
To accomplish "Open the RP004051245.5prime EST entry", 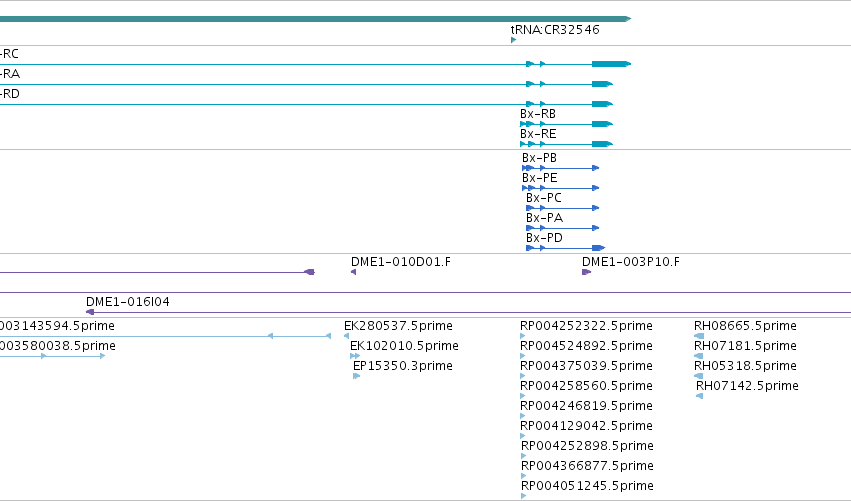I will pyautogui.click(x=587, y=486).
